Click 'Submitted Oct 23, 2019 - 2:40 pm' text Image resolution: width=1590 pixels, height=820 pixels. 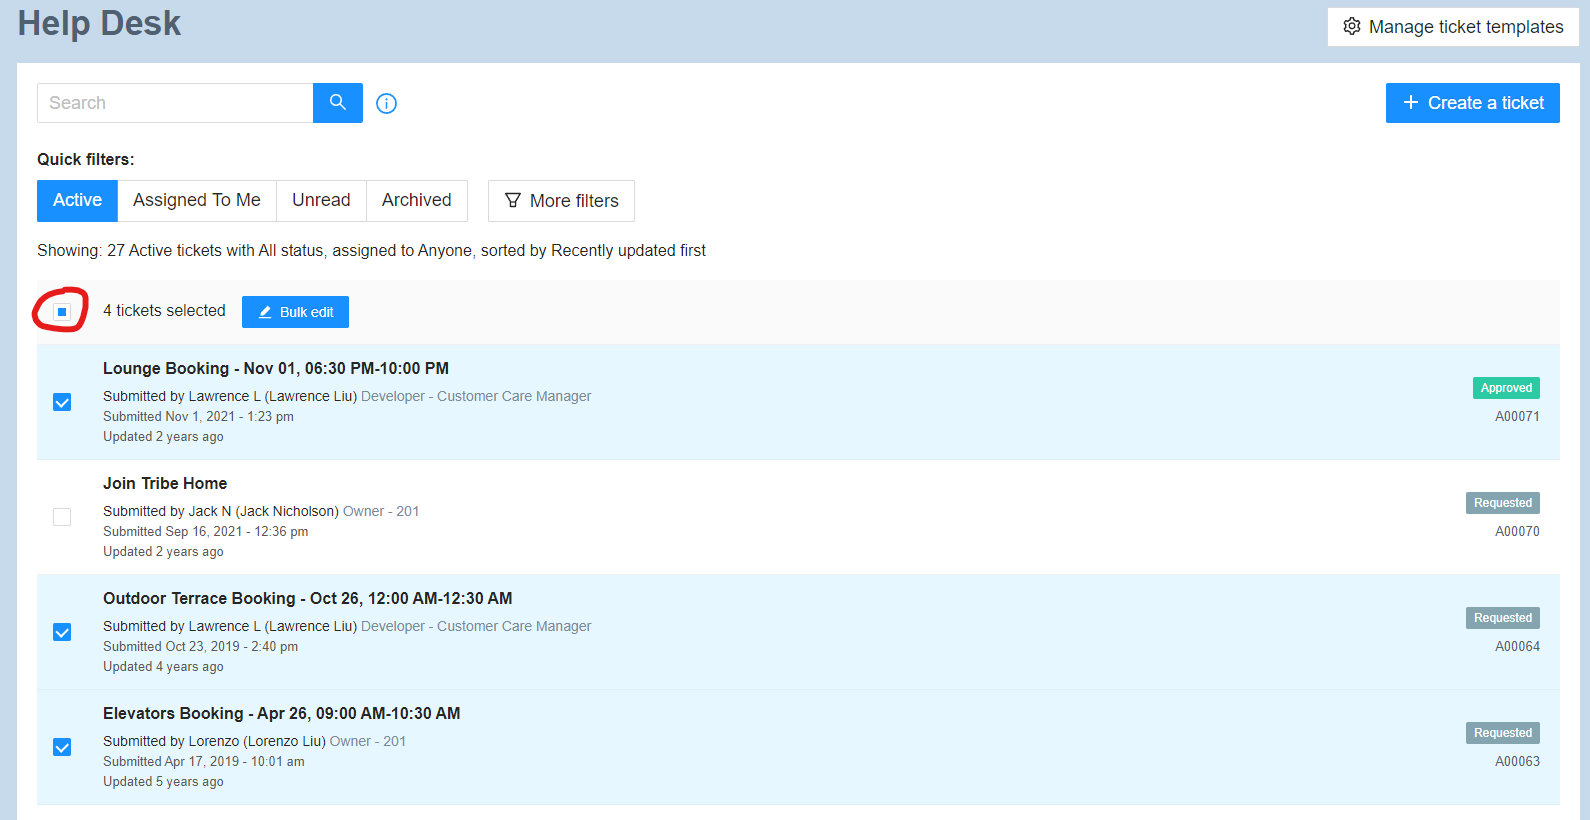tap(200, 646)
